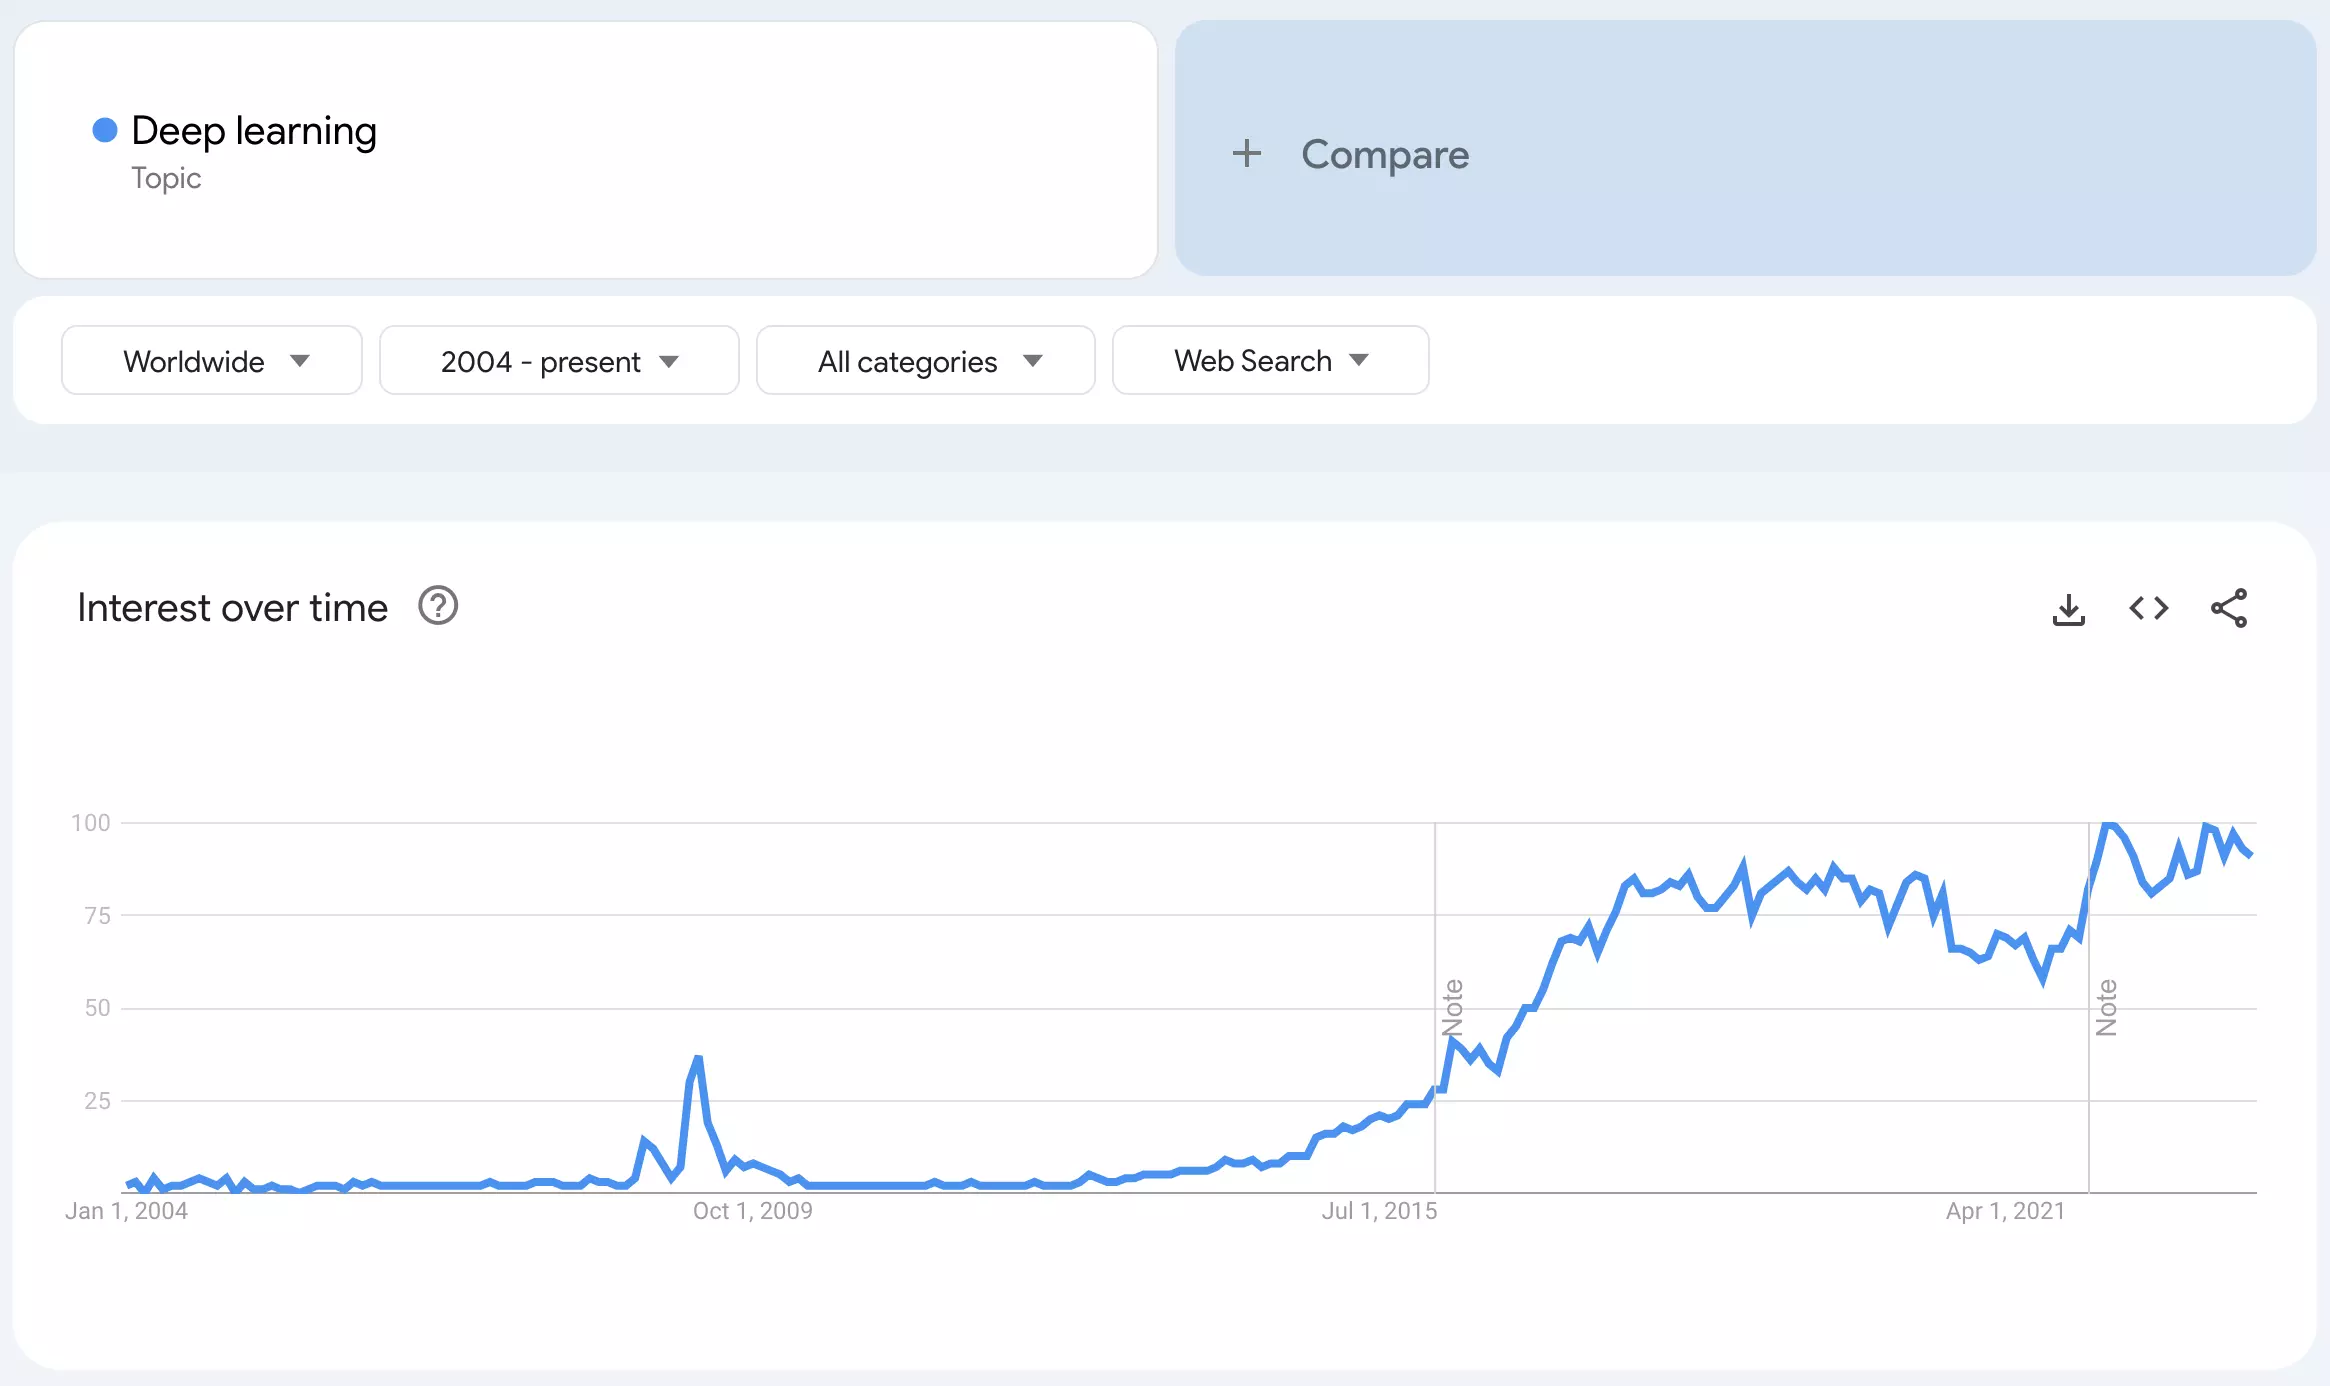Open the Web Search type dropdown
The image size is (2330, 1386).
tap(1270, 360)
